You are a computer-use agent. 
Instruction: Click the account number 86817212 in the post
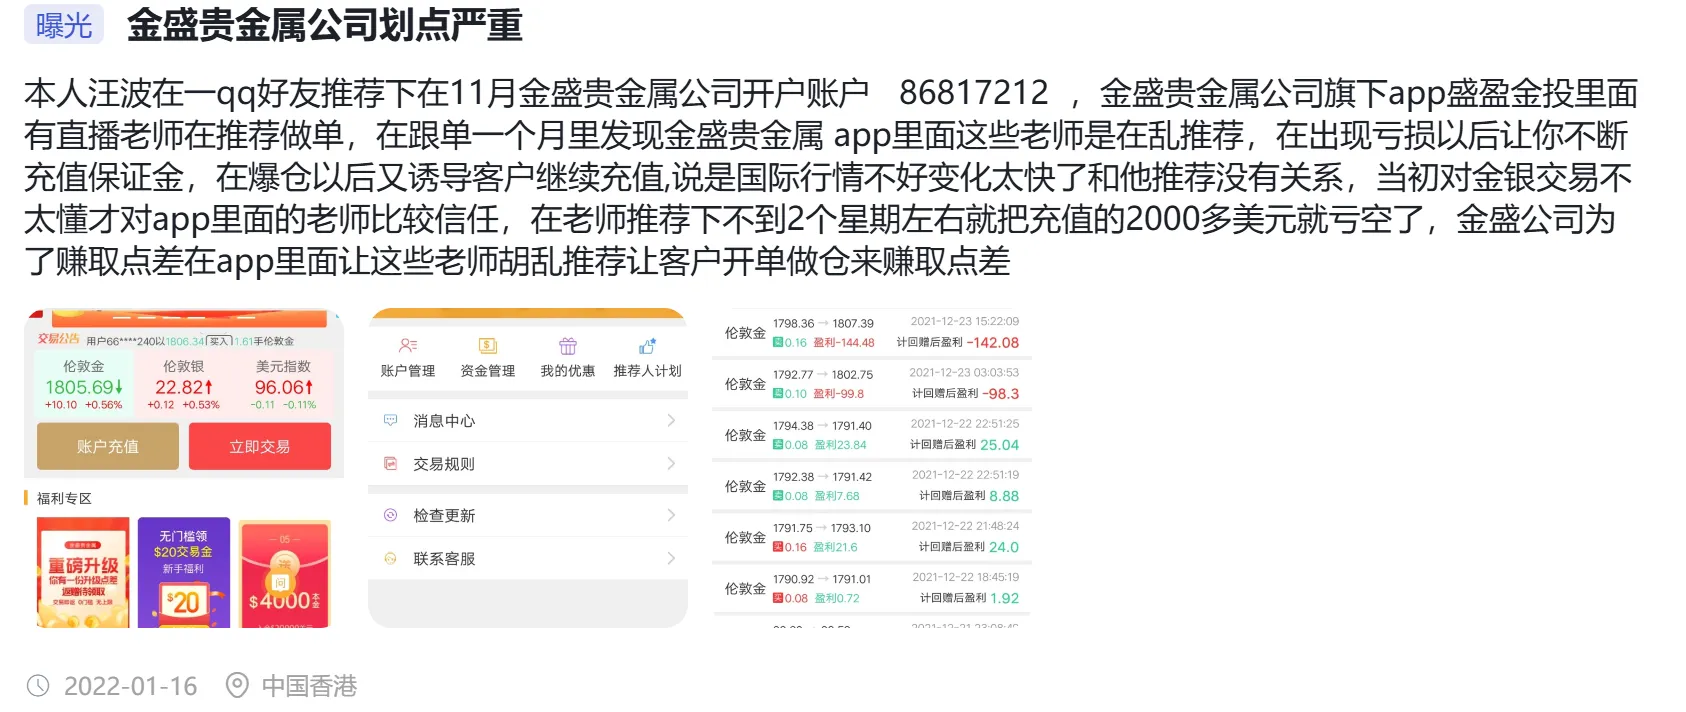(x=974, y=93)
